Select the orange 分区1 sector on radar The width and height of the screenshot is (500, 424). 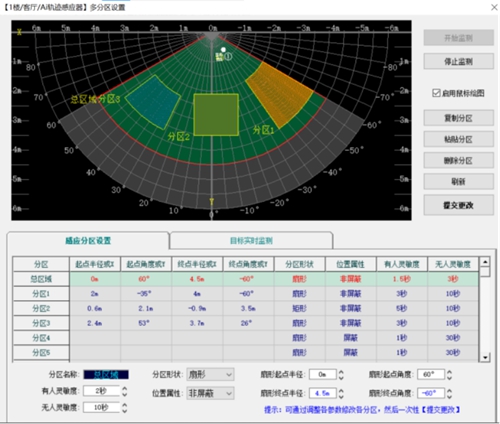pyautogui.click(x=280, y=94)
